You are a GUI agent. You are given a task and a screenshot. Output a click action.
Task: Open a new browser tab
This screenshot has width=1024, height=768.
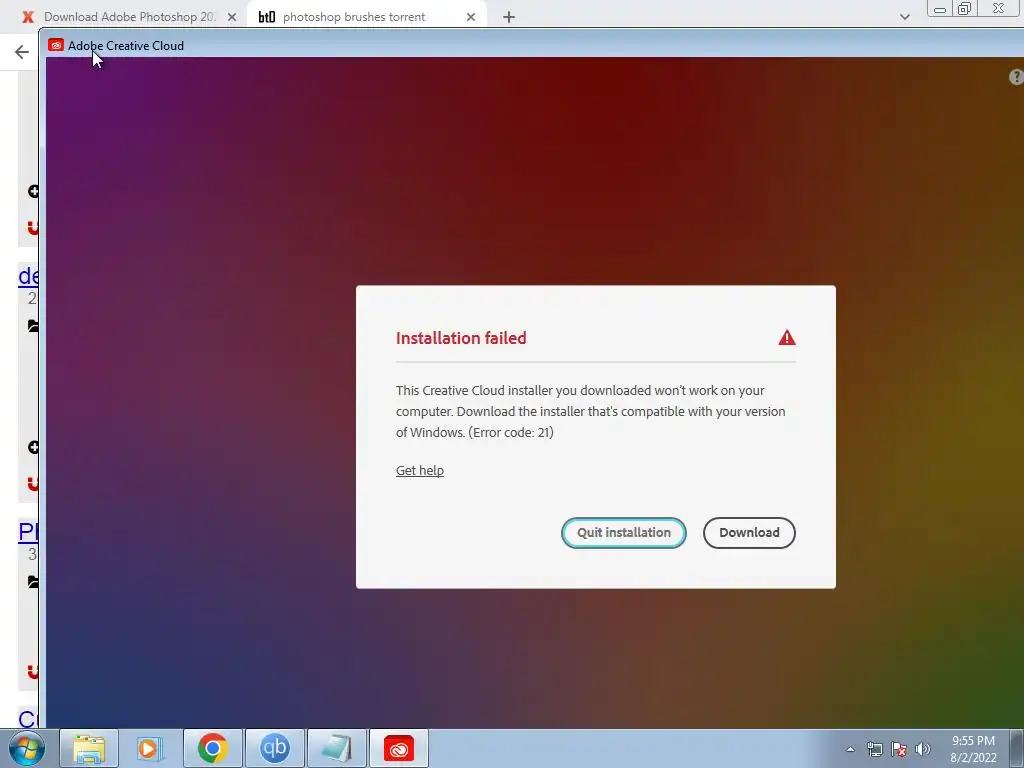tap(509, 17)
